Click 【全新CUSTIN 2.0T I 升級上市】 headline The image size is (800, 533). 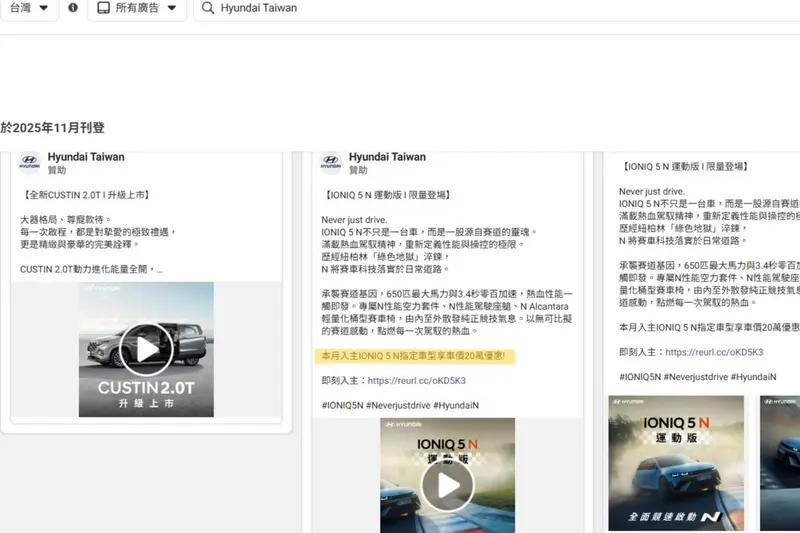tap(87, 195)
